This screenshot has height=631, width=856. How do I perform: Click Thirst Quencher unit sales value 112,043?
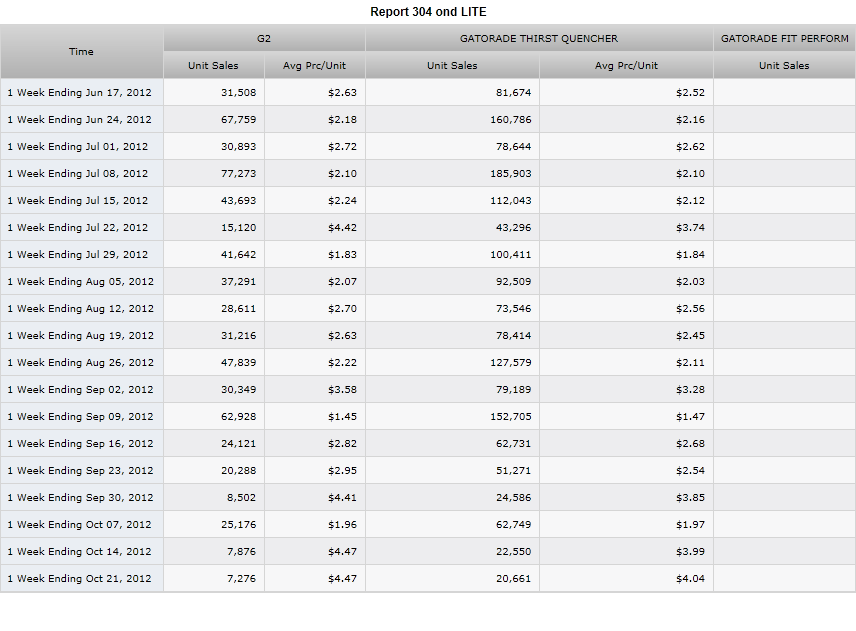pos(511,200)
